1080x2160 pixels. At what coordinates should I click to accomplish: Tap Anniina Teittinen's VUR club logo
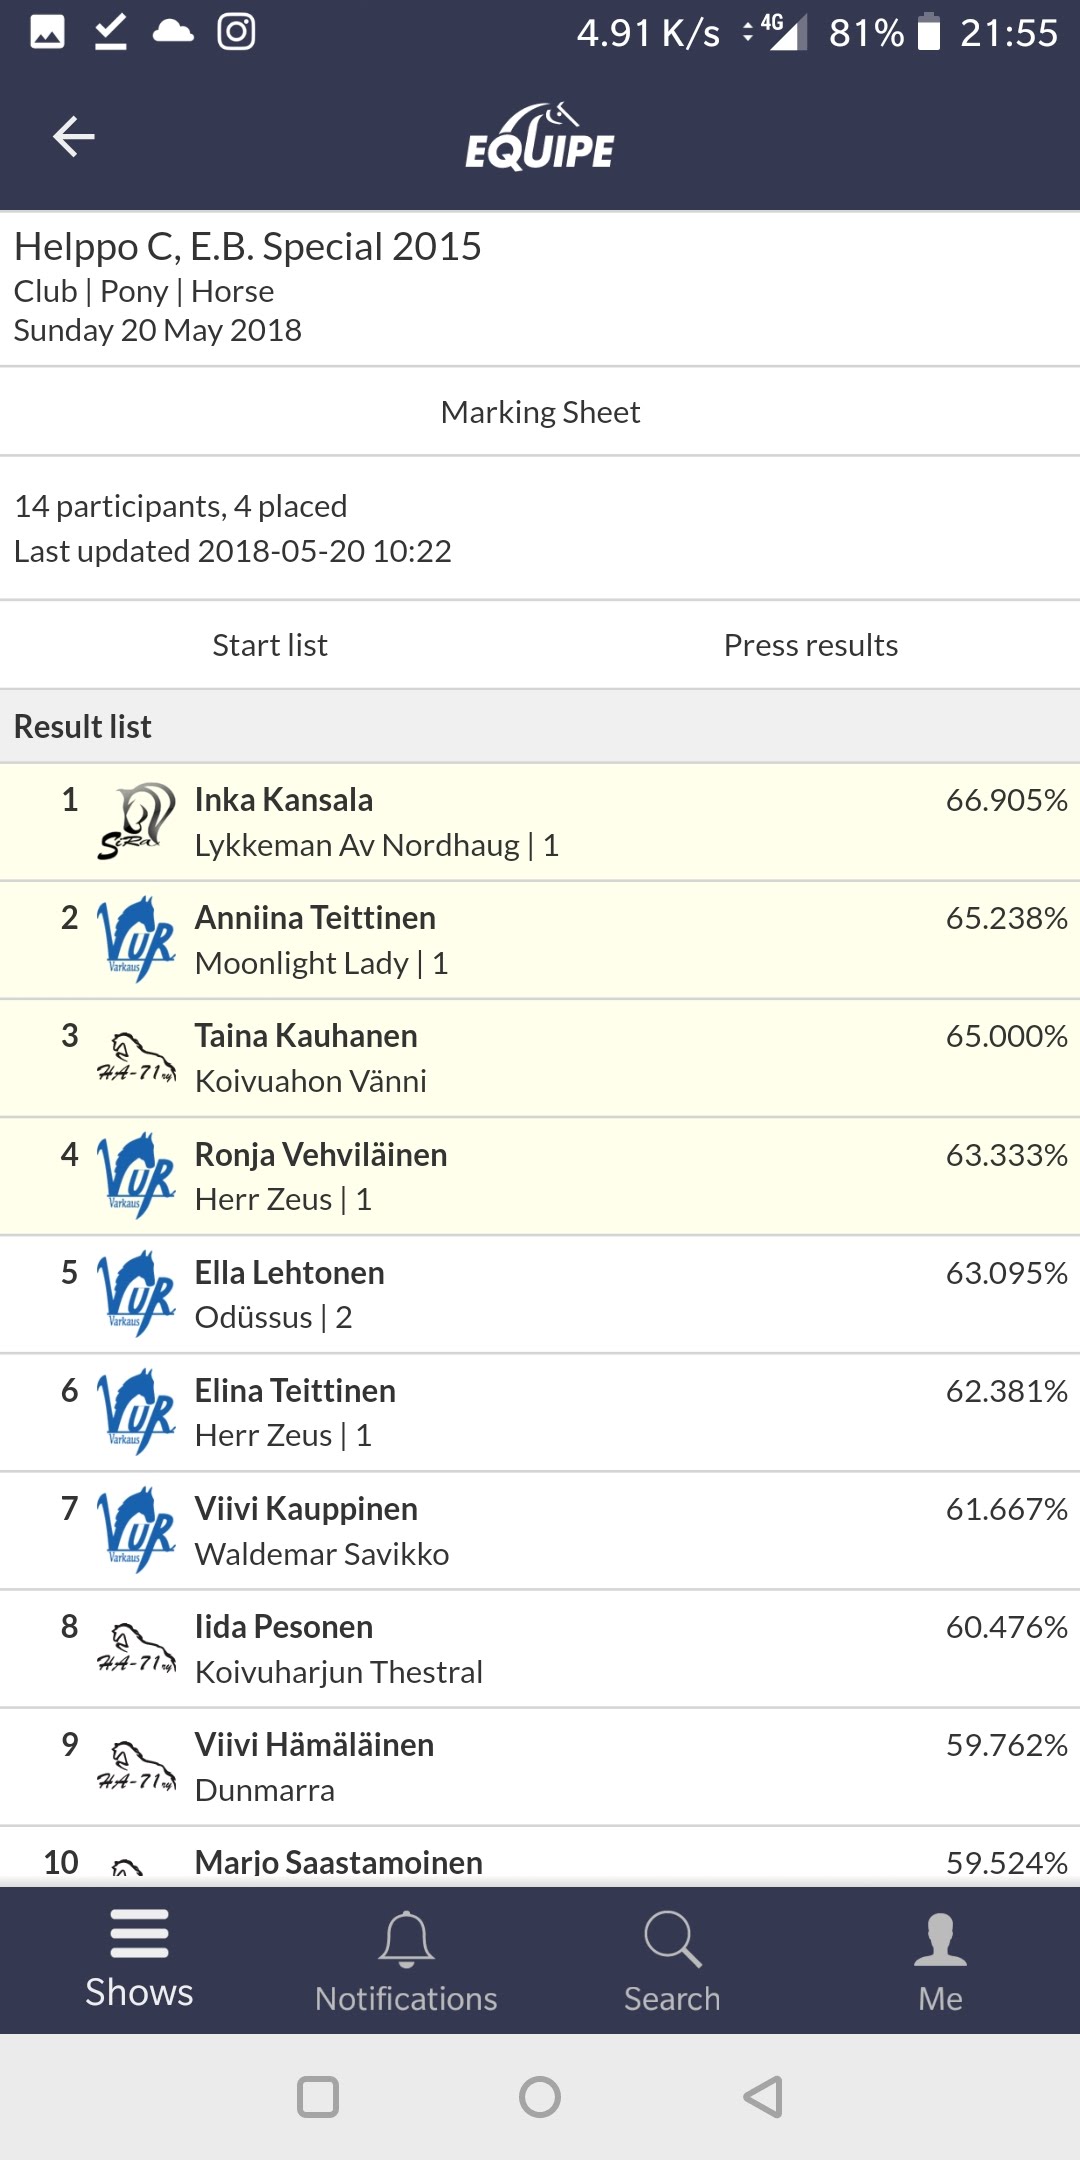(x=137, y=940)
